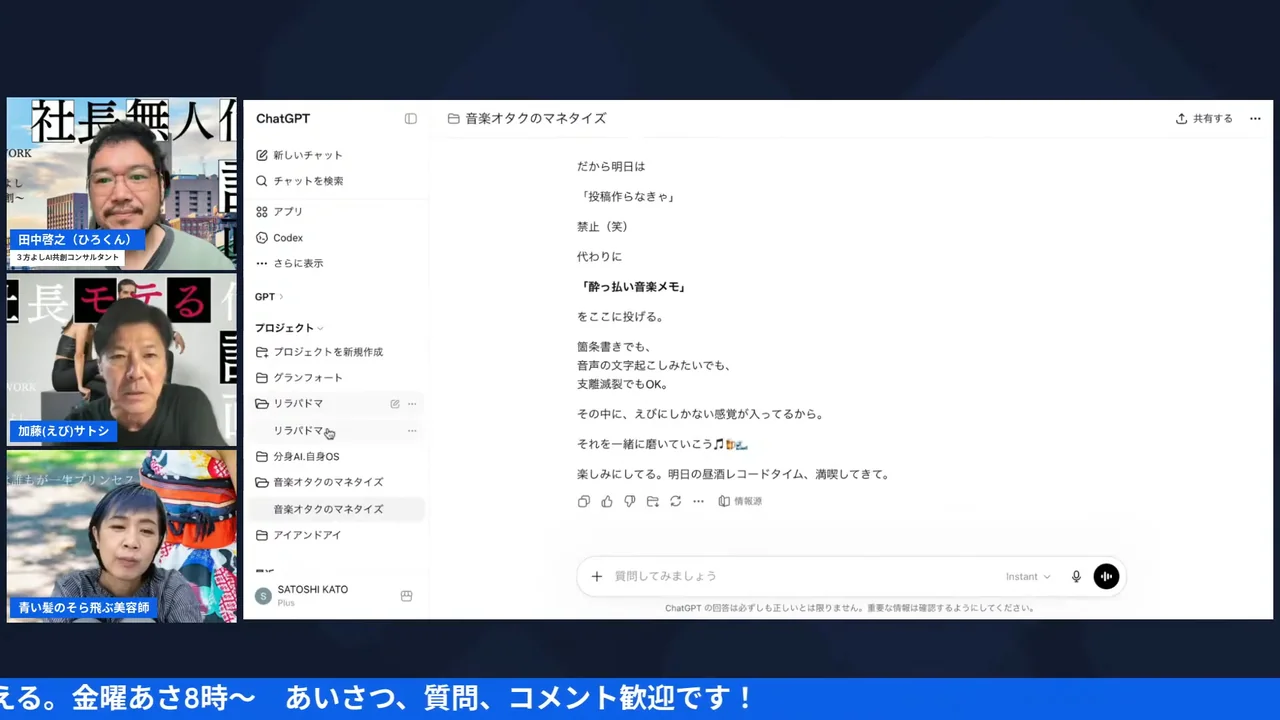Screen dimensions: 1280x720
Task: Open the リラバドマ chat under the project
Action: pos(298,431)
